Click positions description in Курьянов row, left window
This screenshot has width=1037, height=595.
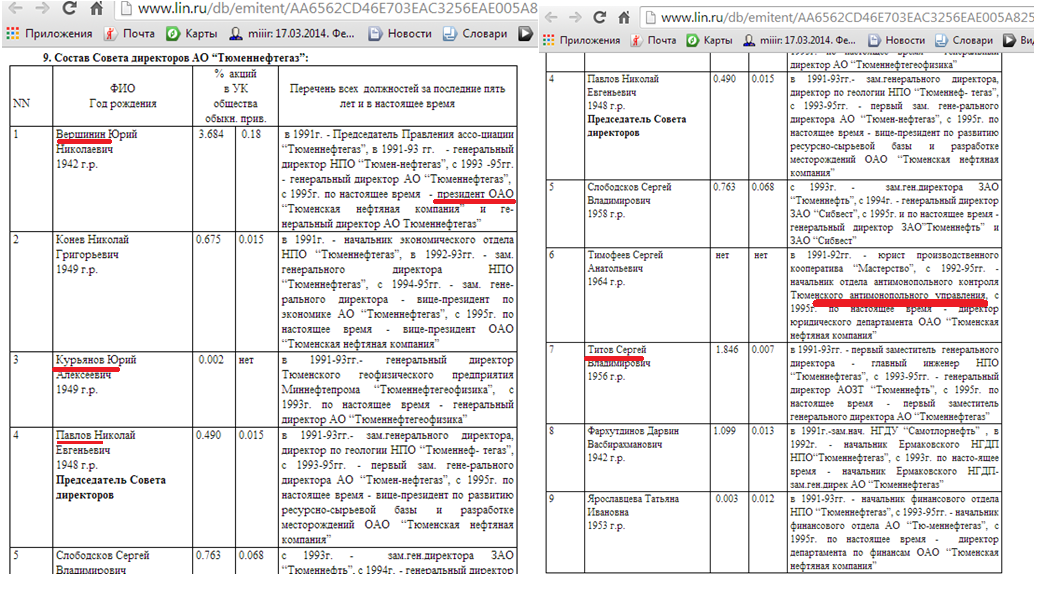pos(397,389)
